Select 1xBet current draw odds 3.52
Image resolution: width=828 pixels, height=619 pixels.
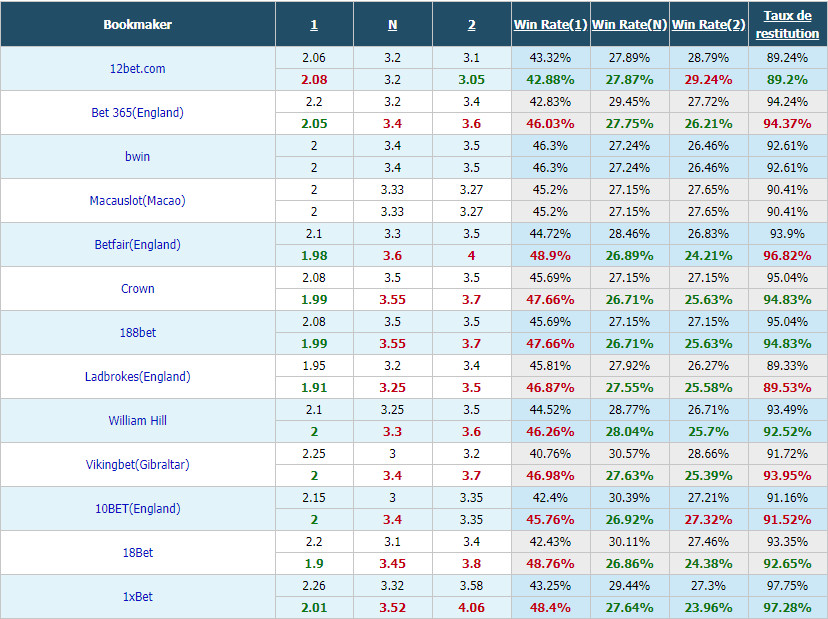[392, 607]
